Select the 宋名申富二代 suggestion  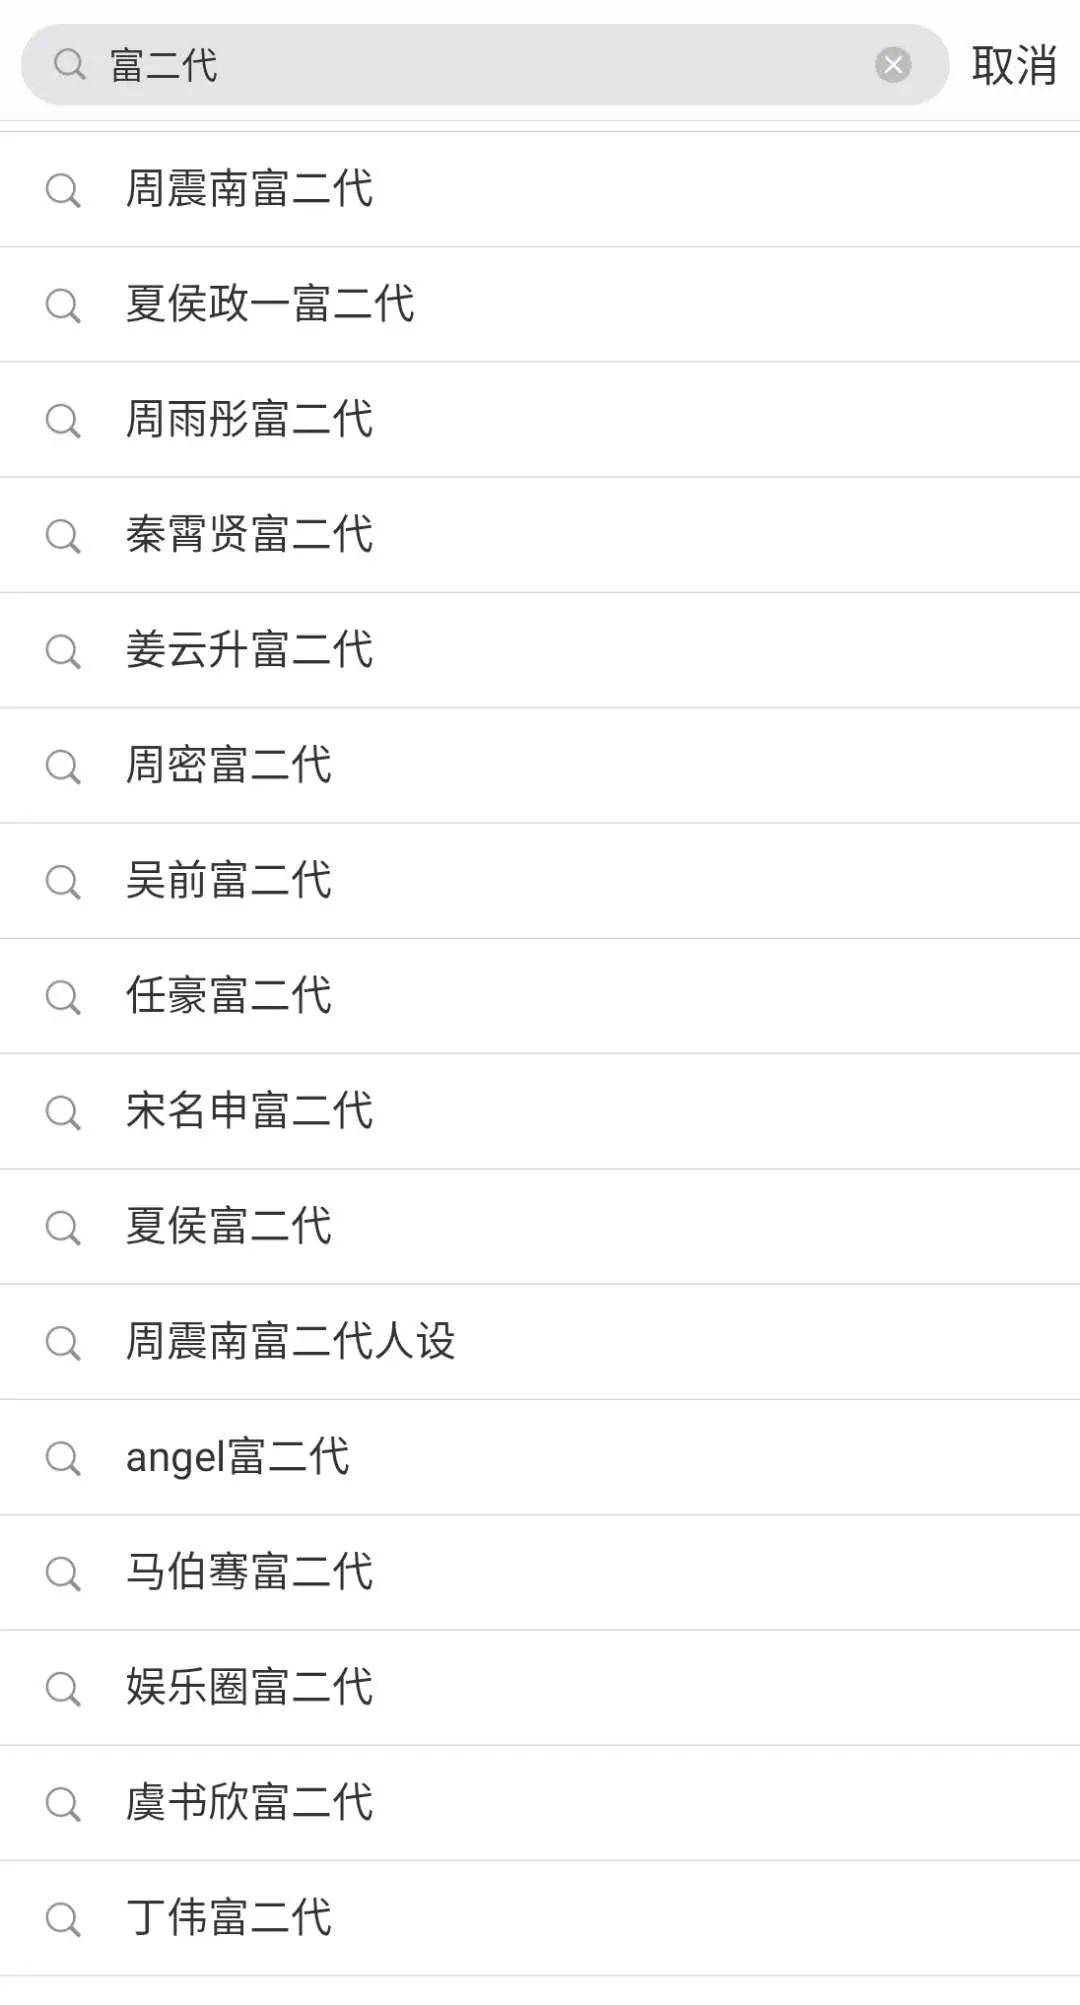click(x=249, y=1111)
